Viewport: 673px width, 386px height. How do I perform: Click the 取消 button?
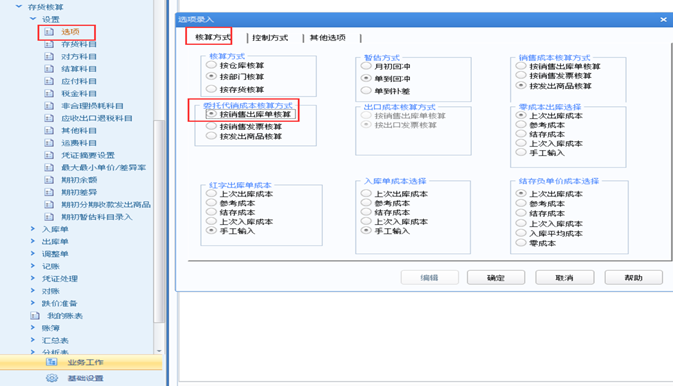point(564,278)
